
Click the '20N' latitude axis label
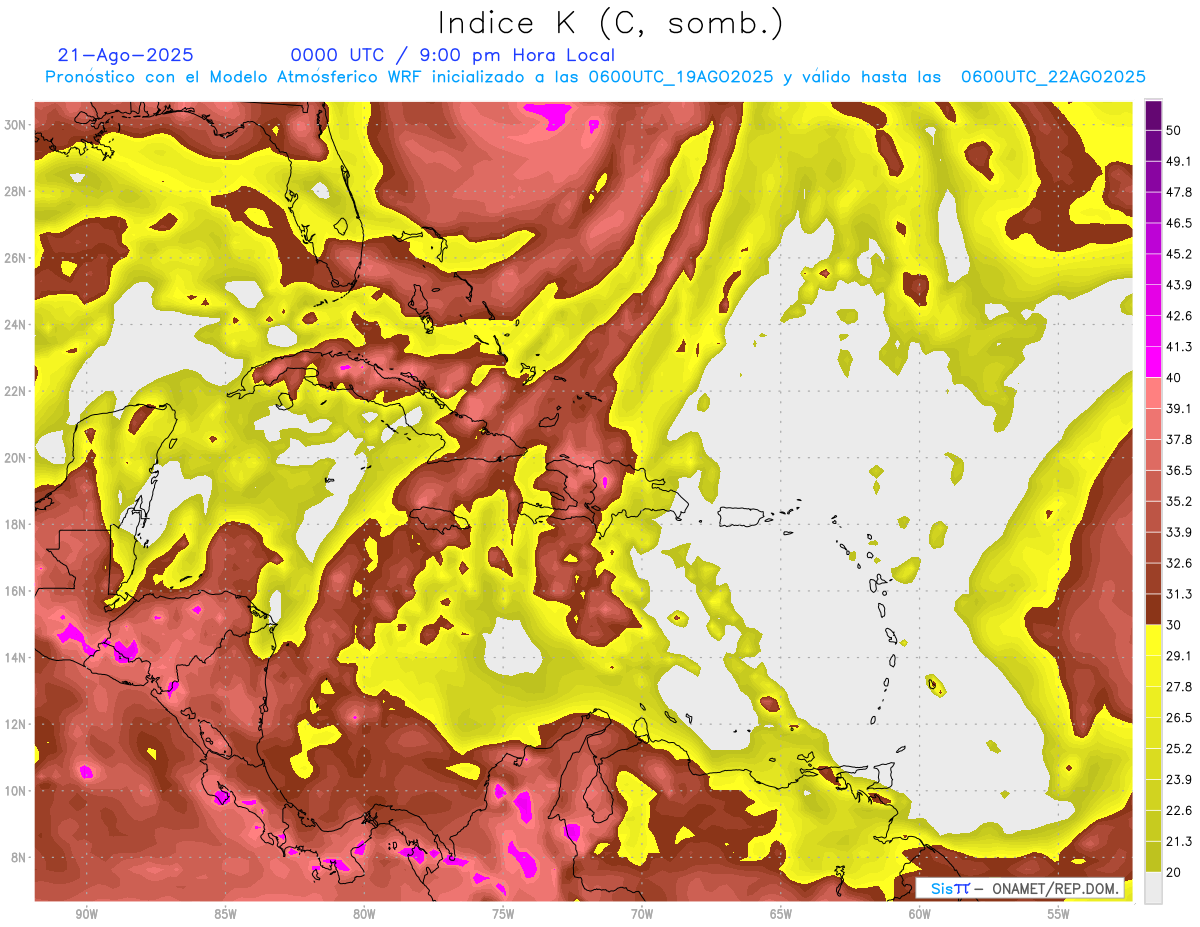pos(16,458)
